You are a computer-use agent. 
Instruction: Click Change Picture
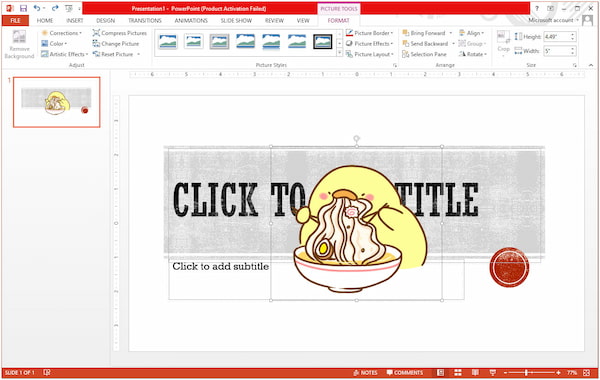click(x=116, y=44)
